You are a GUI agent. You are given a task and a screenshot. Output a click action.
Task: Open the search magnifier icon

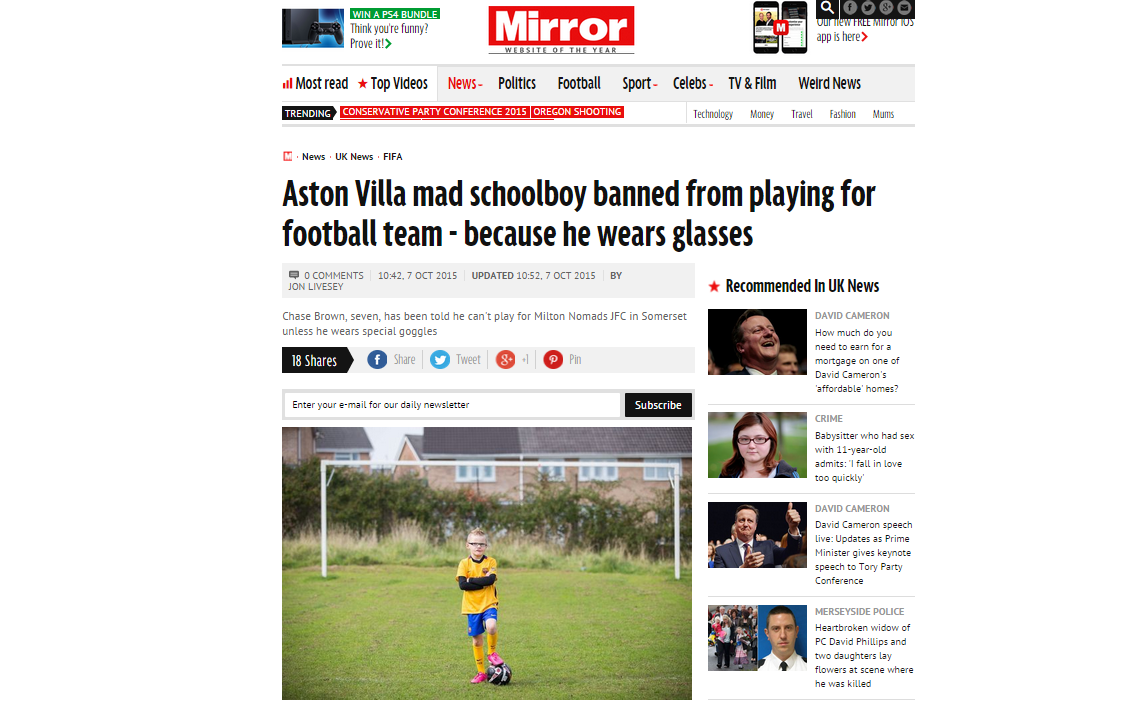(x=827, y=8)
